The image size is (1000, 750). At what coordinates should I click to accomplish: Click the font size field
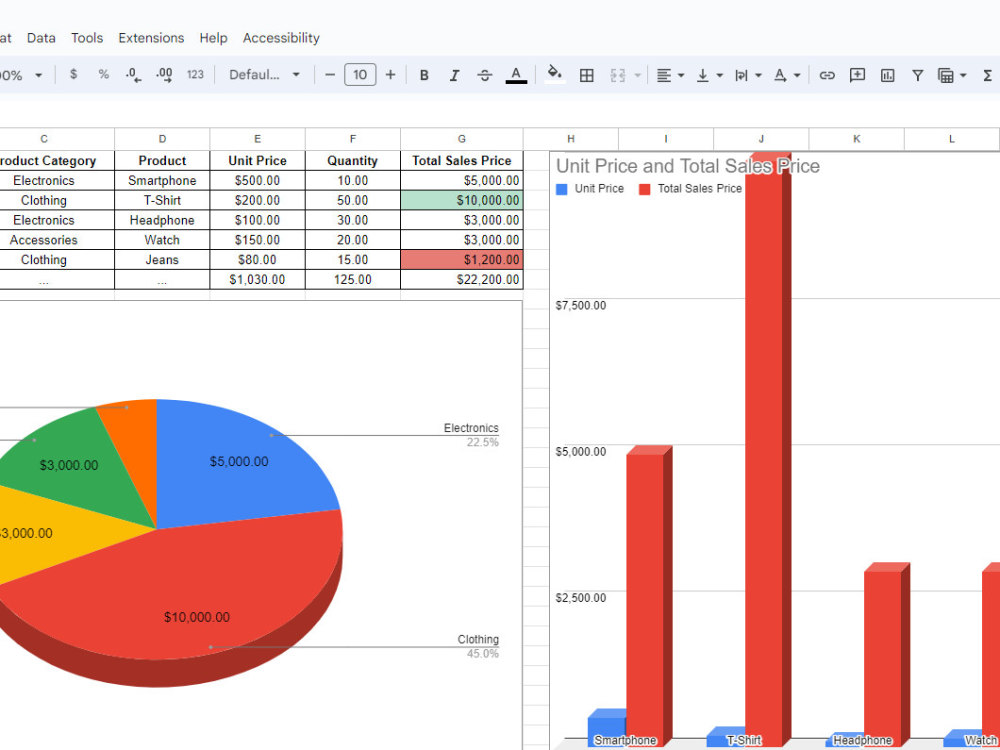pyautogui.click(x=360, y=75)
